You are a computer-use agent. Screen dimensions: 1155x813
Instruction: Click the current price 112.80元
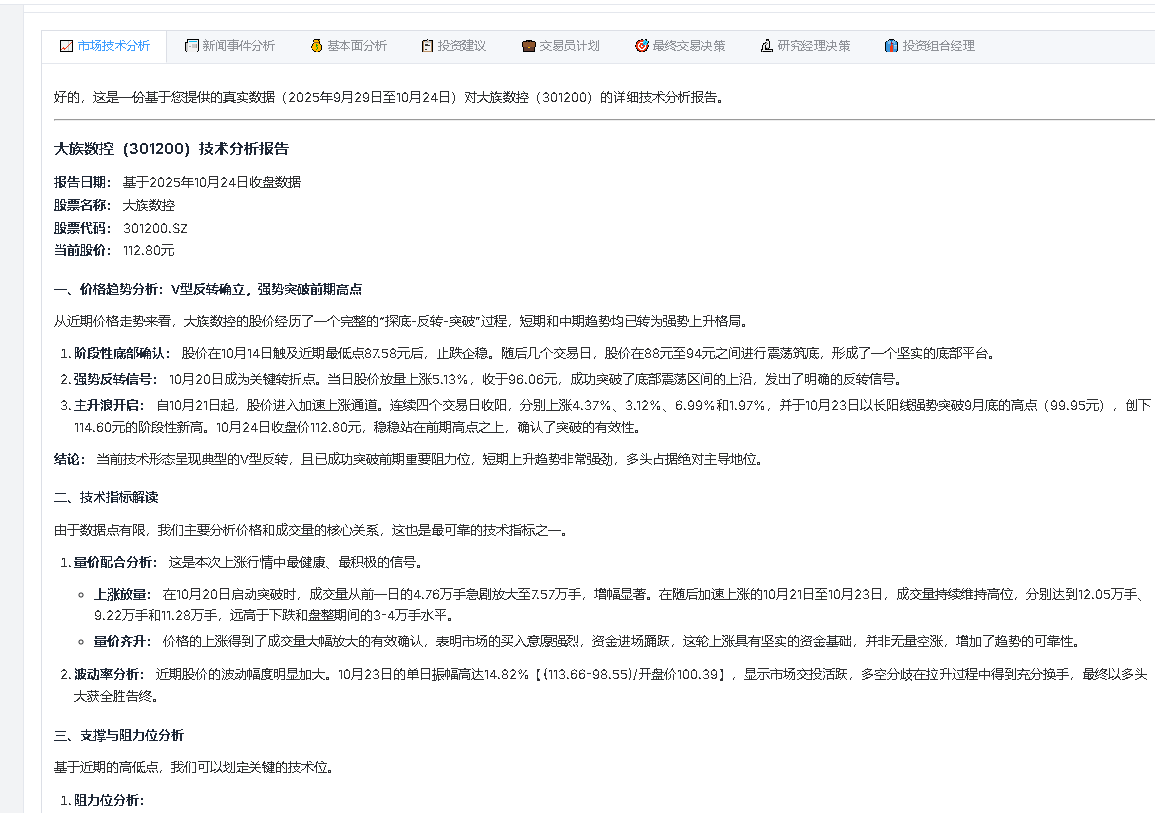tap(148, 250)
